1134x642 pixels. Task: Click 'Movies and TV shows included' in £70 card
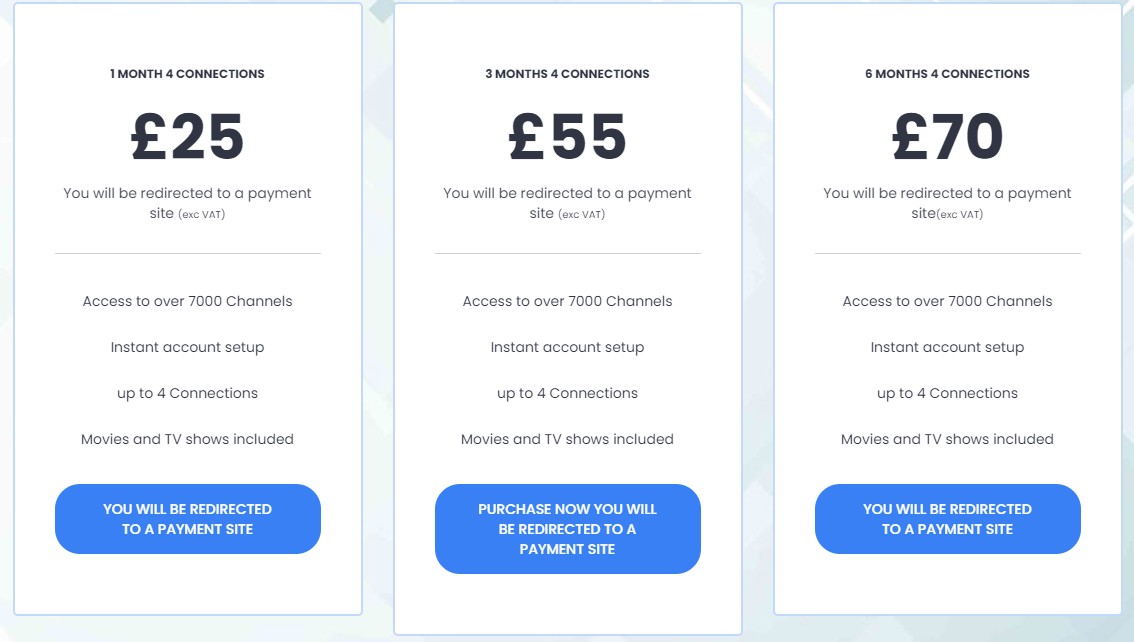coord(947,440)
